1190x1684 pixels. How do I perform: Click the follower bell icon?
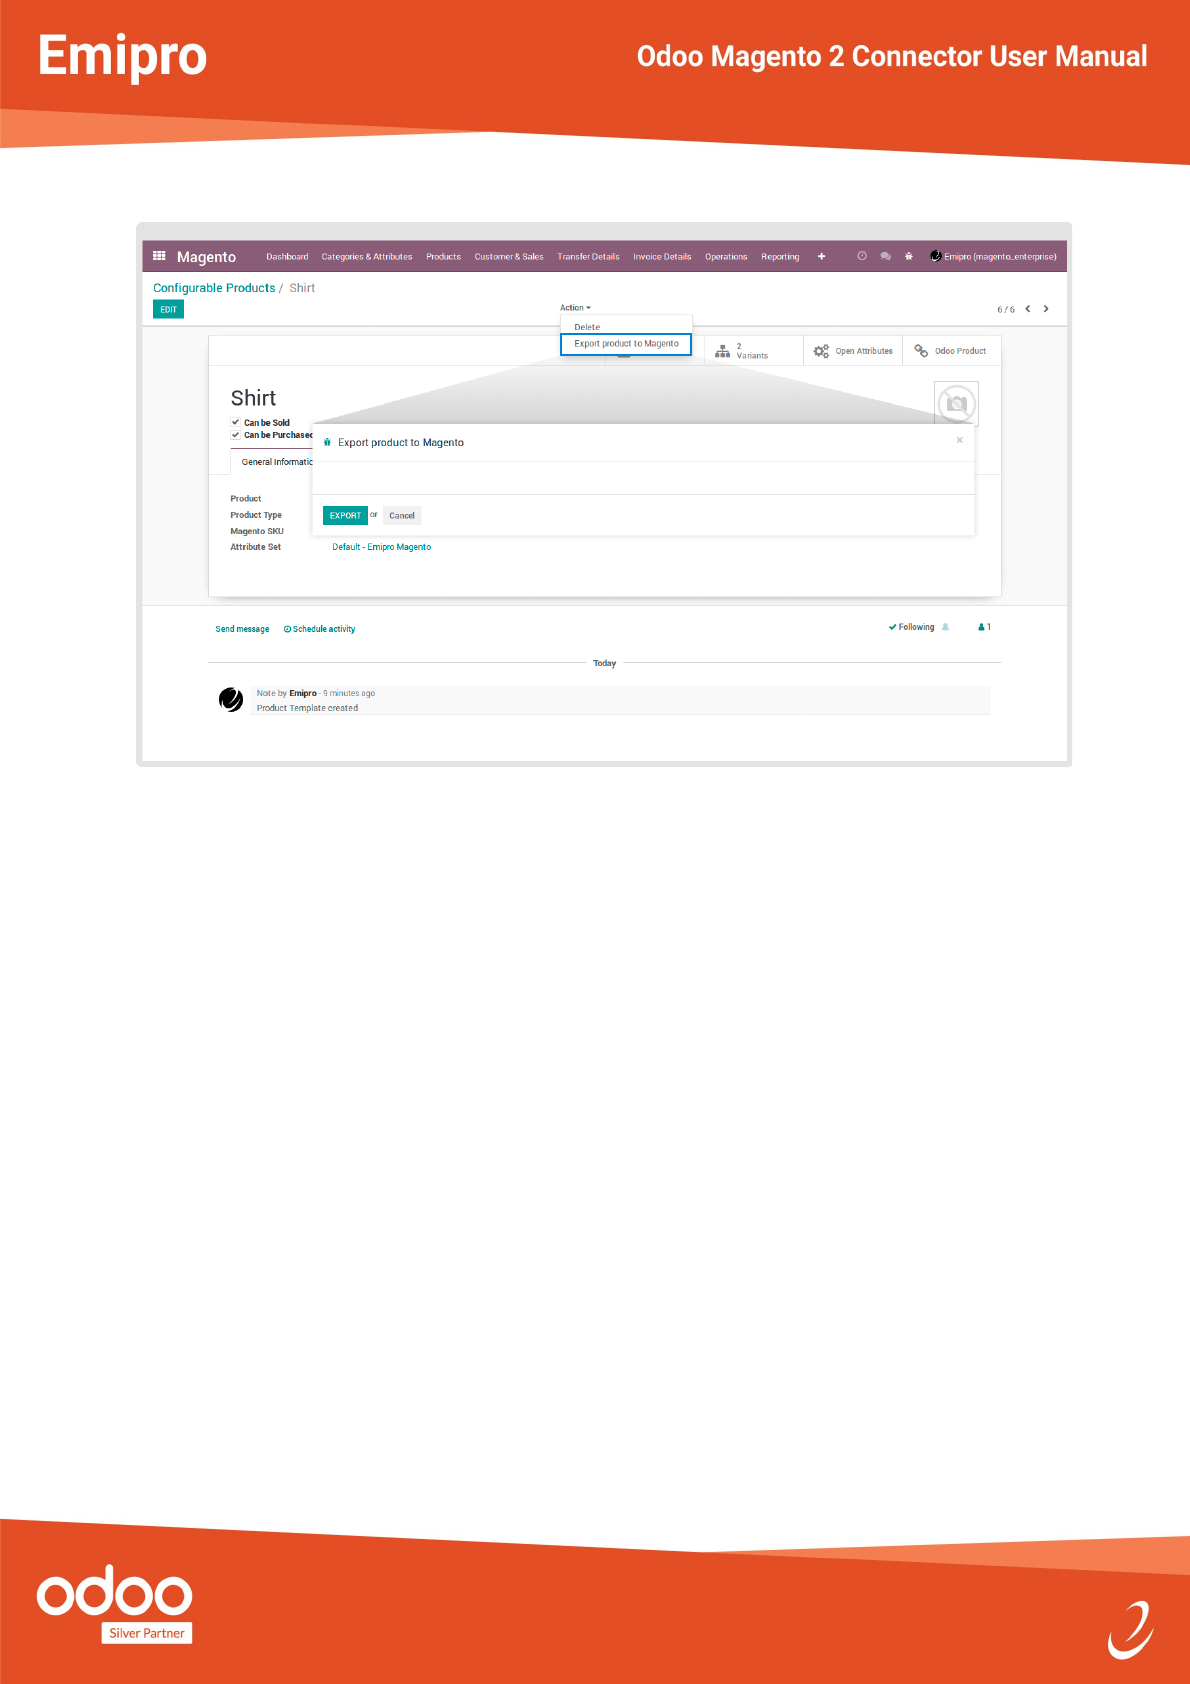[945, 627]
